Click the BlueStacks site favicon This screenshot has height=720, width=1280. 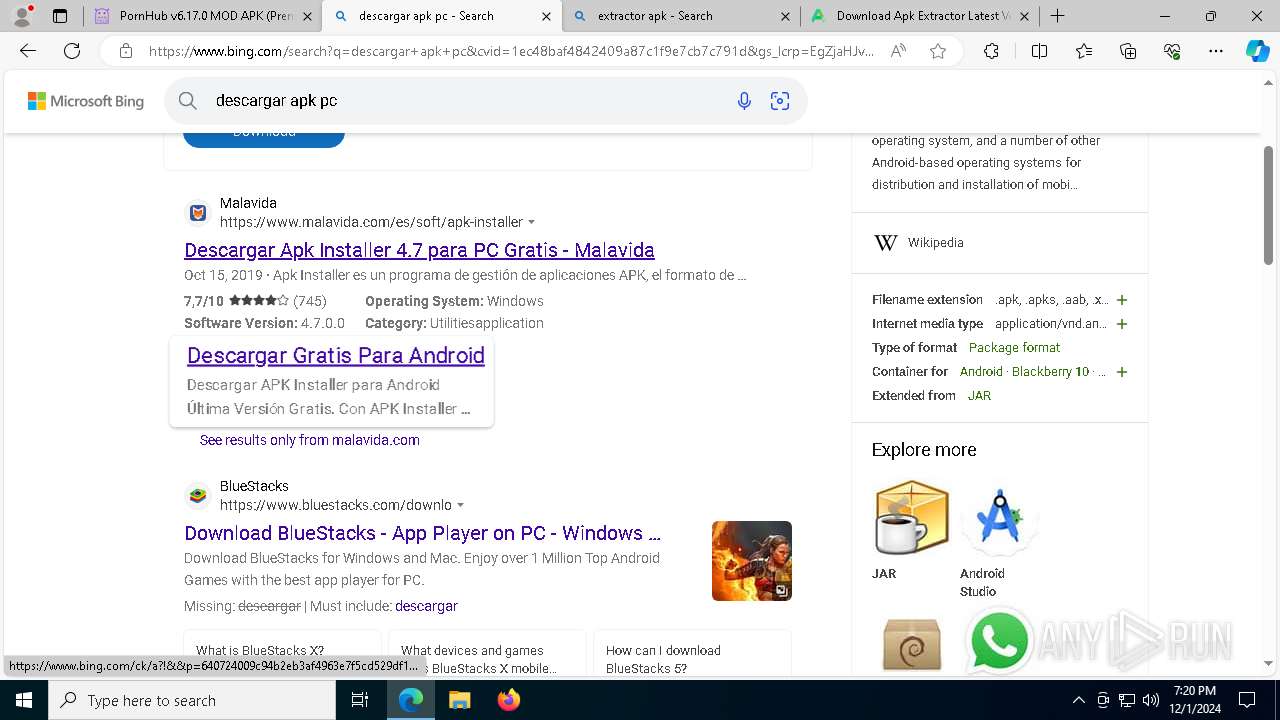pos(198,496)
